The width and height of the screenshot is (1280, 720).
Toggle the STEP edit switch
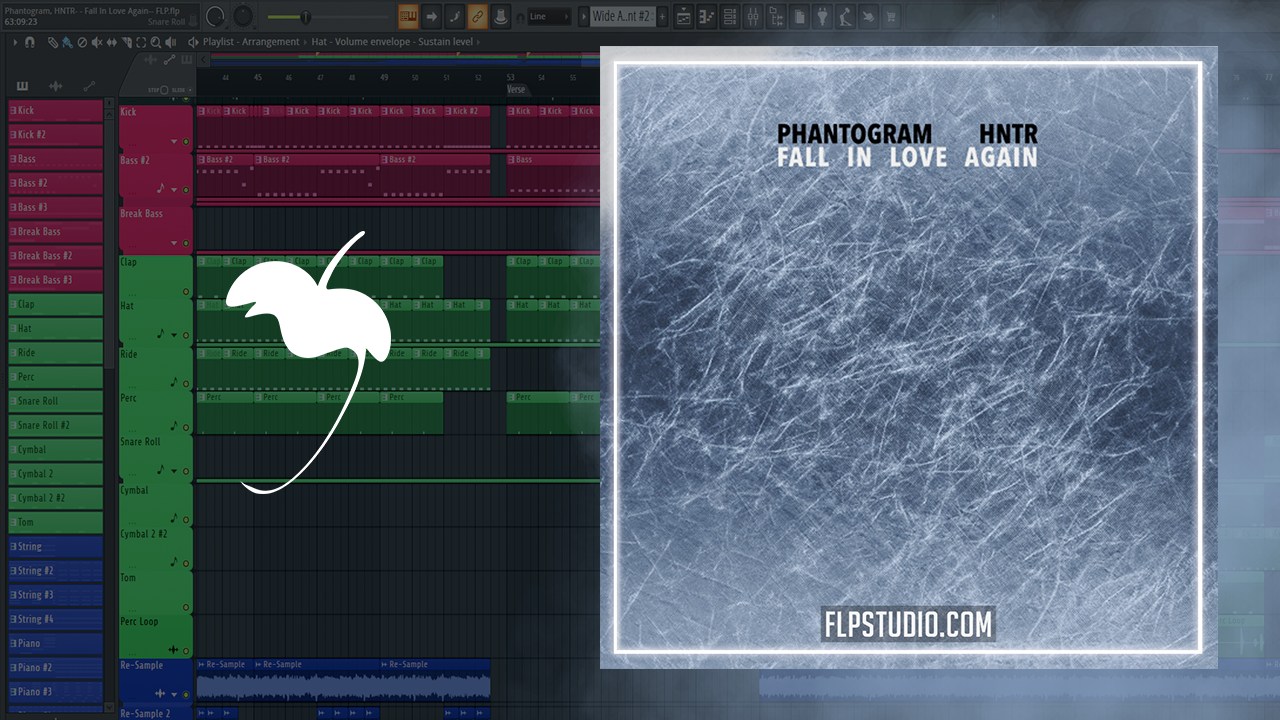pyautogui.click(x=164, y=90)
